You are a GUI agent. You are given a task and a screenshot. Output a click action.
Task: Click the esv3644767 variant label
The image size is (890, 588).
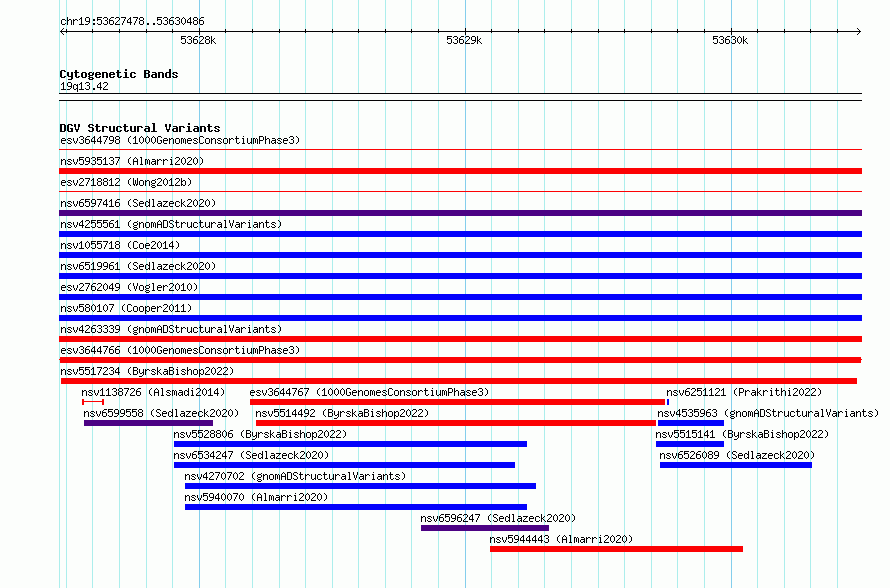pos(369,392)
